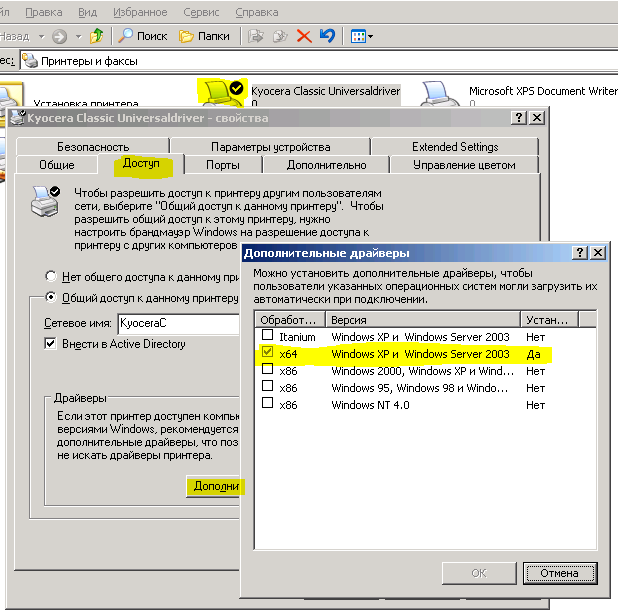618x616 pixels.
Task: Expand the Back button history arrow
Action: 41,37
